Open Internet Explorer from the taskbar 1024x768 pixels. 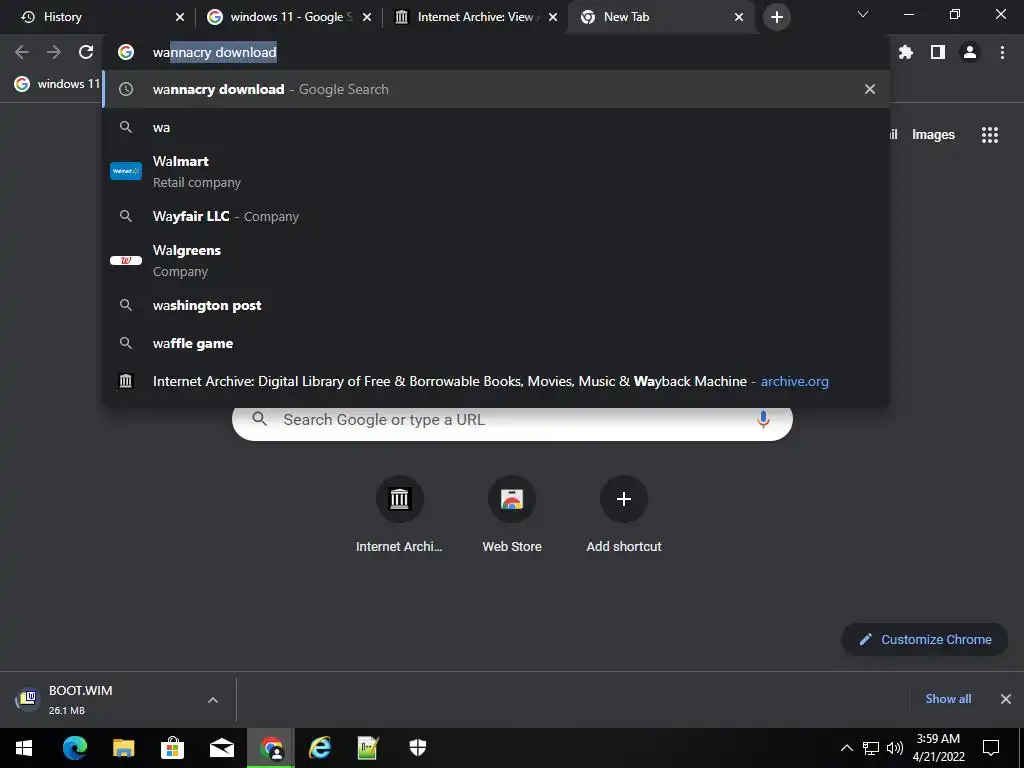[x=320, y=748]
